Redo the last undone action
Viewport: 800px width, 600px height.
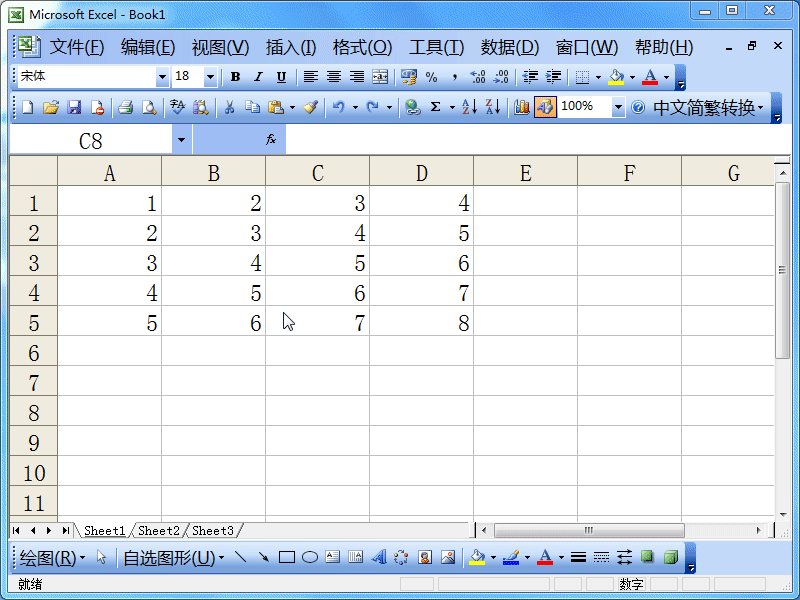pyautogui.click(x=373, y=108)
